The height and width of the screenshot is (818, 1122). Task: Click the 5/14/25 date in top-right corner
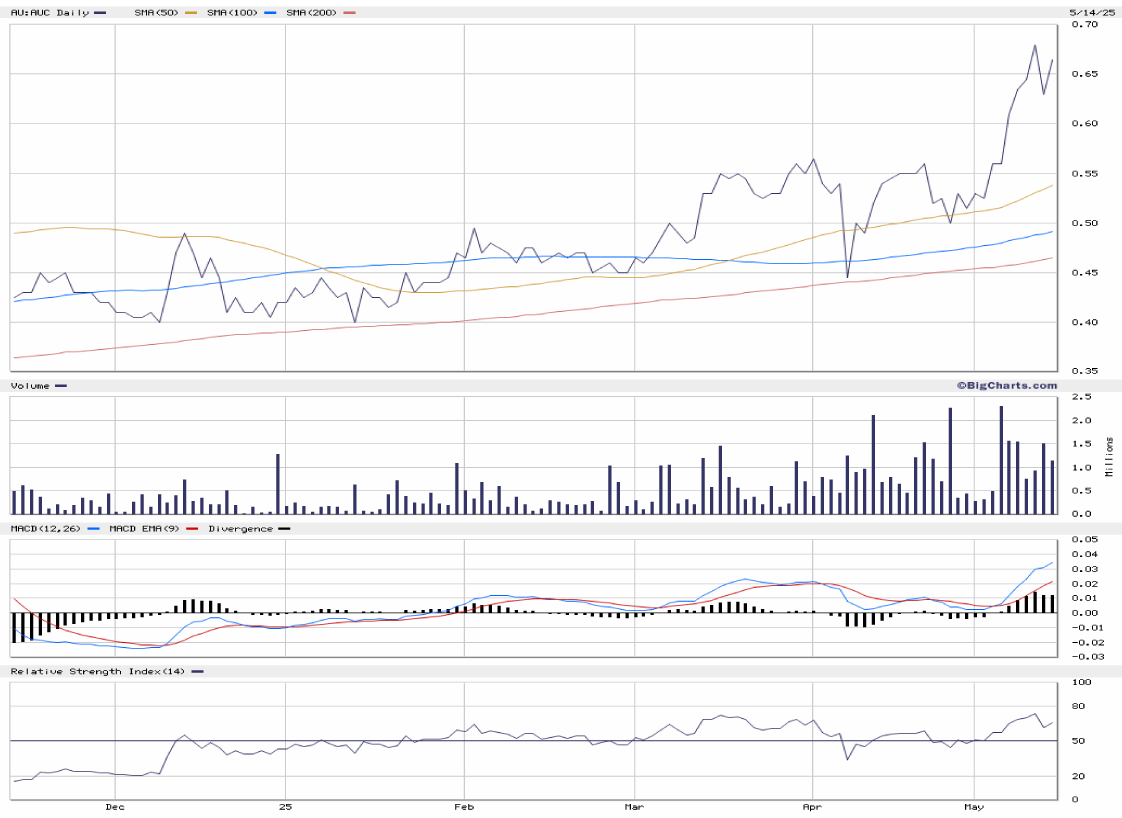coord(1090,13)
